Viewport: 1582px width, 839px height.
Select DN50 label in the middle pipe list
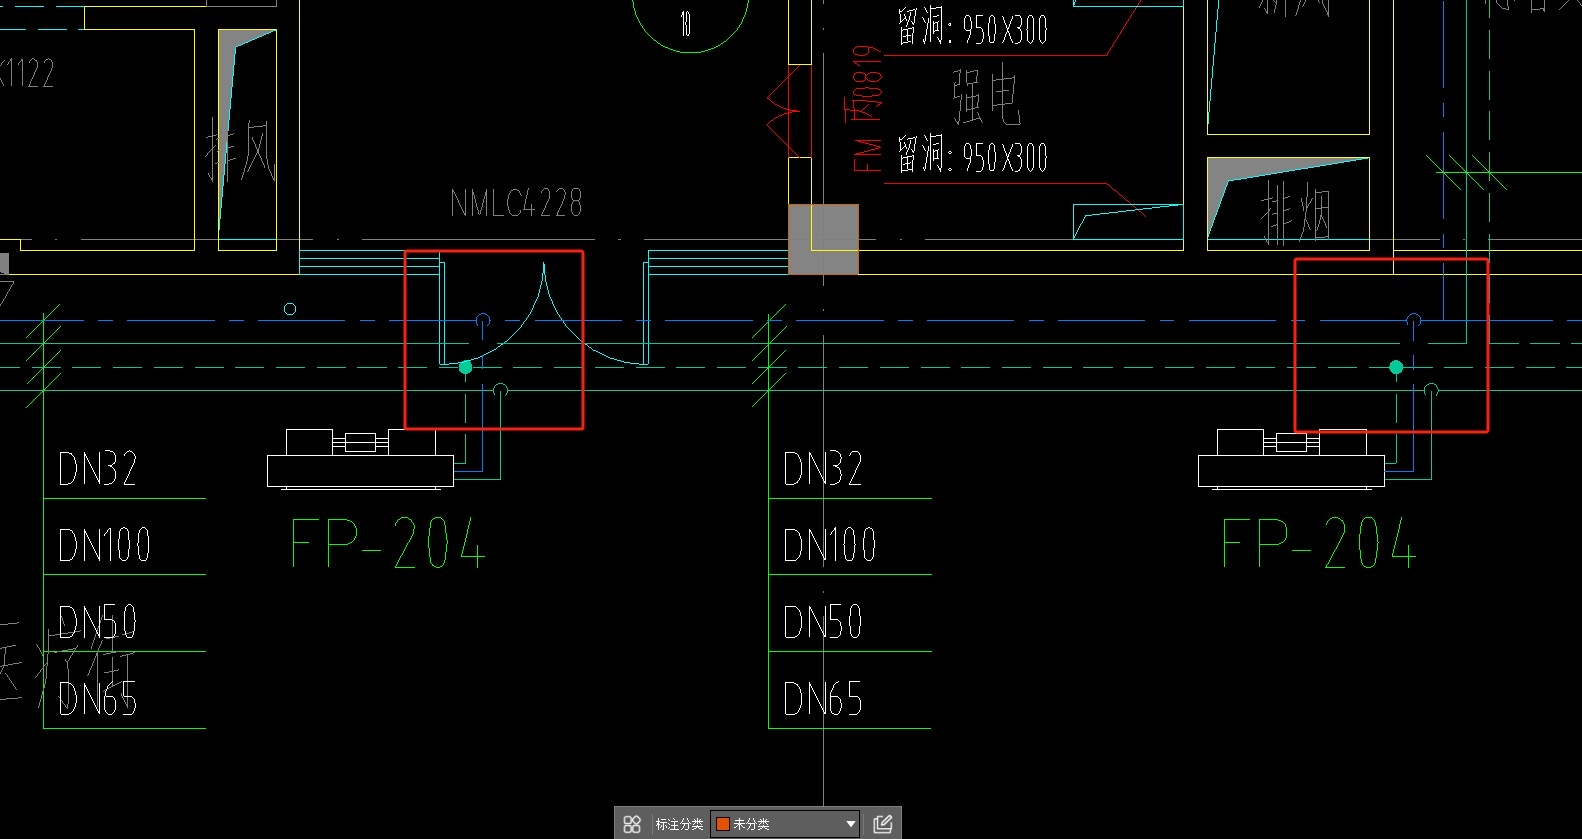(x=822, y=621)
